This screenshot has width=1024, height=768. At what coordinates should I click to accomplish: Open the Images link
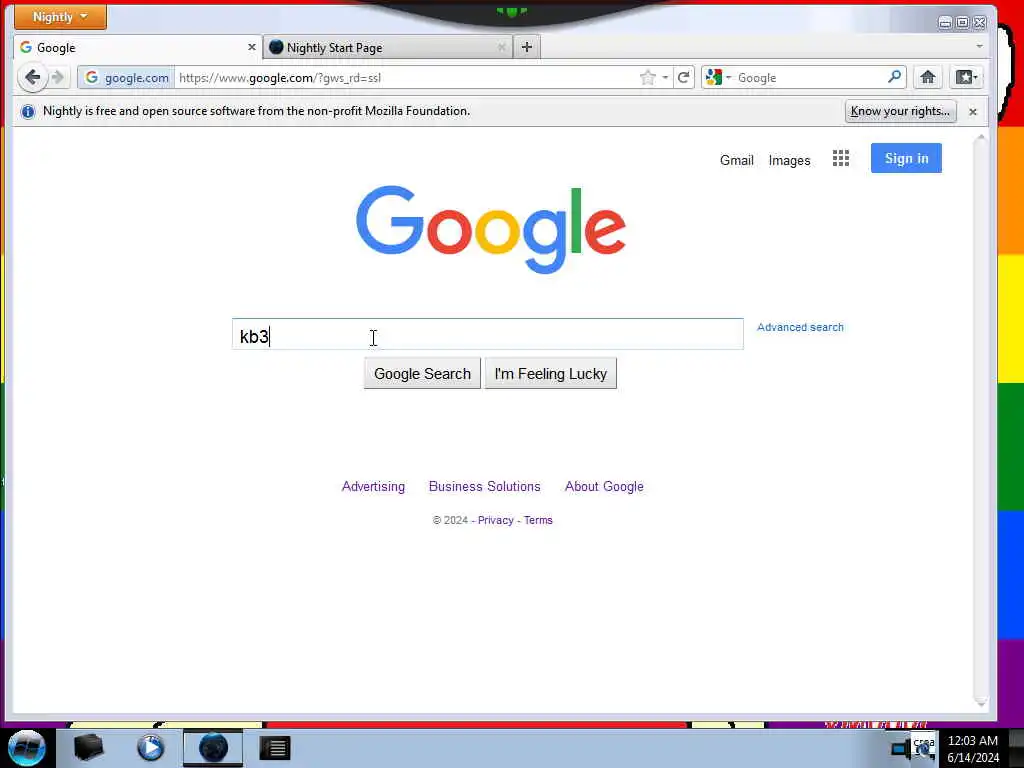(x=789, y=160)
